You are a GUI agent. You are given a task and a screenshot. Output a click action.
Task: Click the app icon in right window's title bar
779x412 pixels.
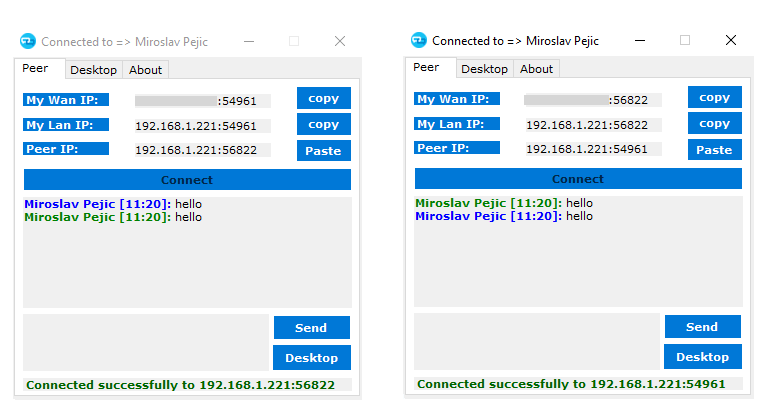click(419, 41)
